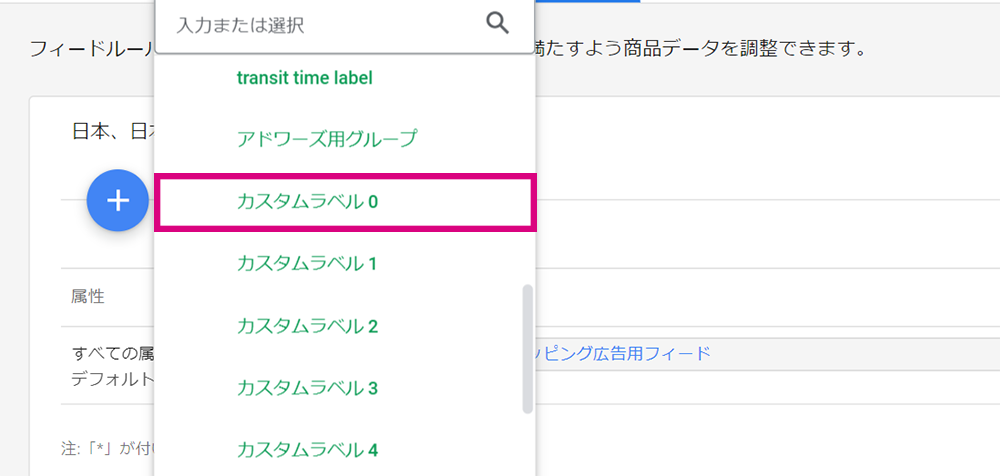Open the ッピング広告用フィード link
Screen dimensions: 1000x476
(x=623, y=353)
